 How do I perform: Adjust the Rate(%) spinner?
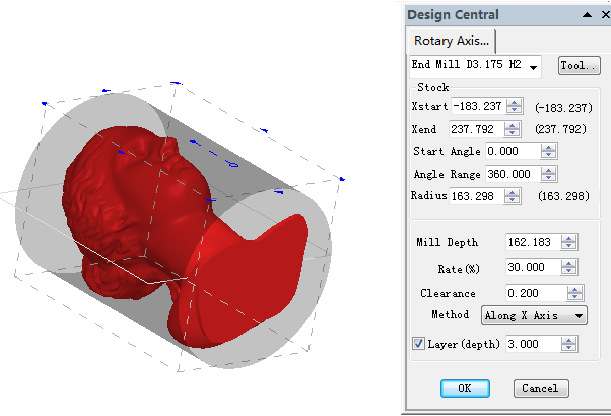(569, 267)
